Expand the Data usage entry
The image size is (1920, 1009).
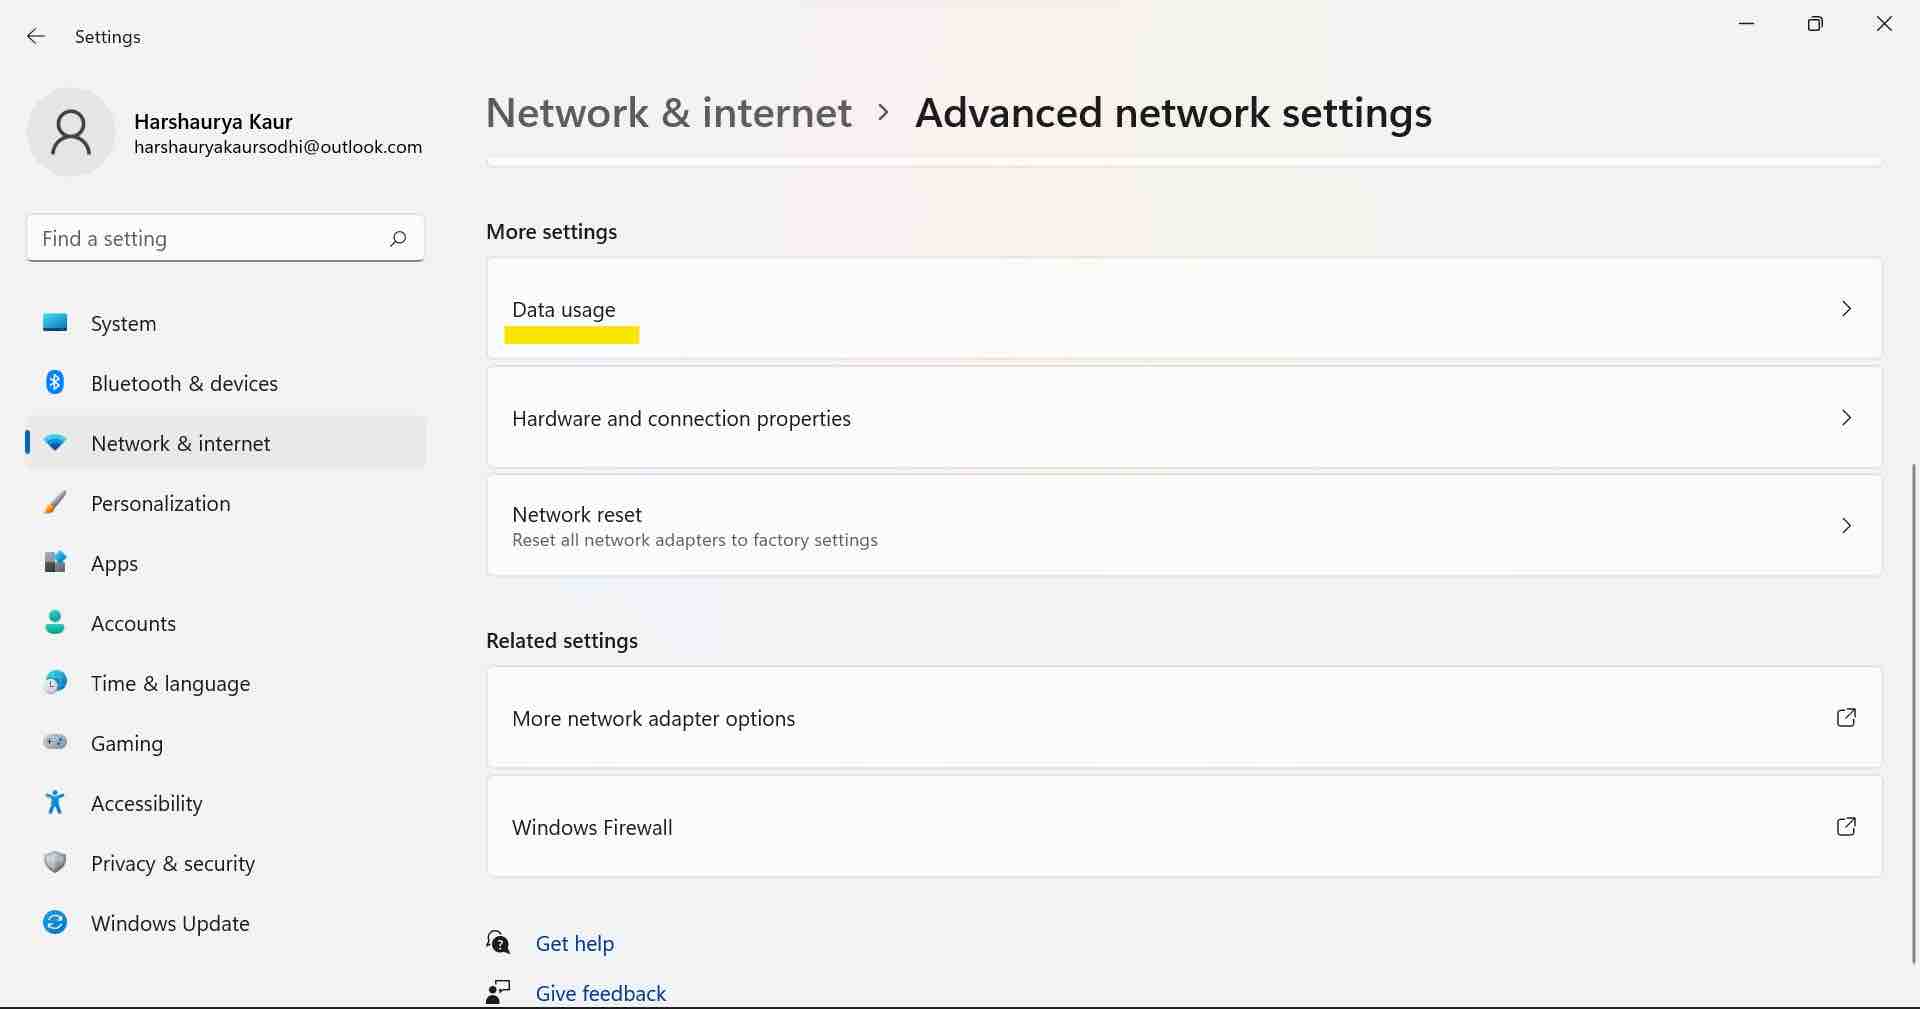[x=1180, y=309]
